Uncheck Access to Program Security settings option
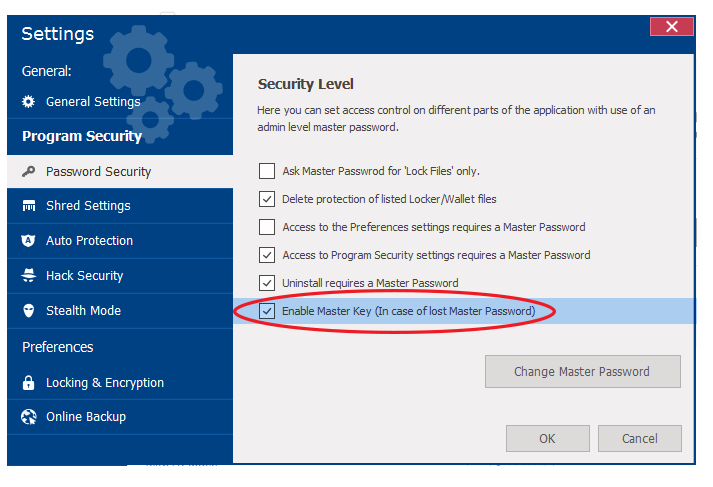The width and height of the screenshot is (713, 487). (x=267, y=255)
